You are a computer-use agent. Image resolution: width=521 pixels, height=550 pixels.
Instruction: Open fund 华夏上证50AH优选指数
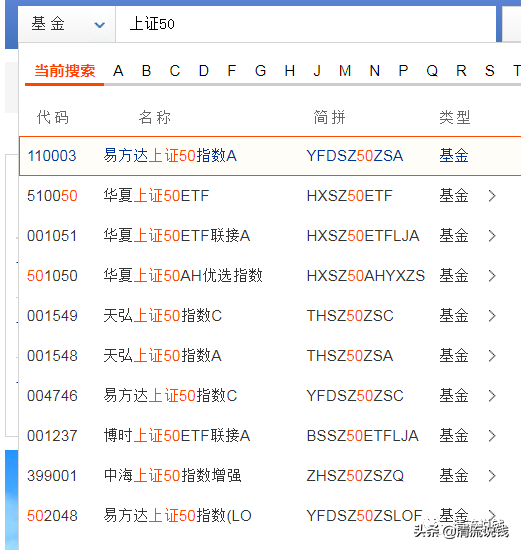click(x=183, y=276)
